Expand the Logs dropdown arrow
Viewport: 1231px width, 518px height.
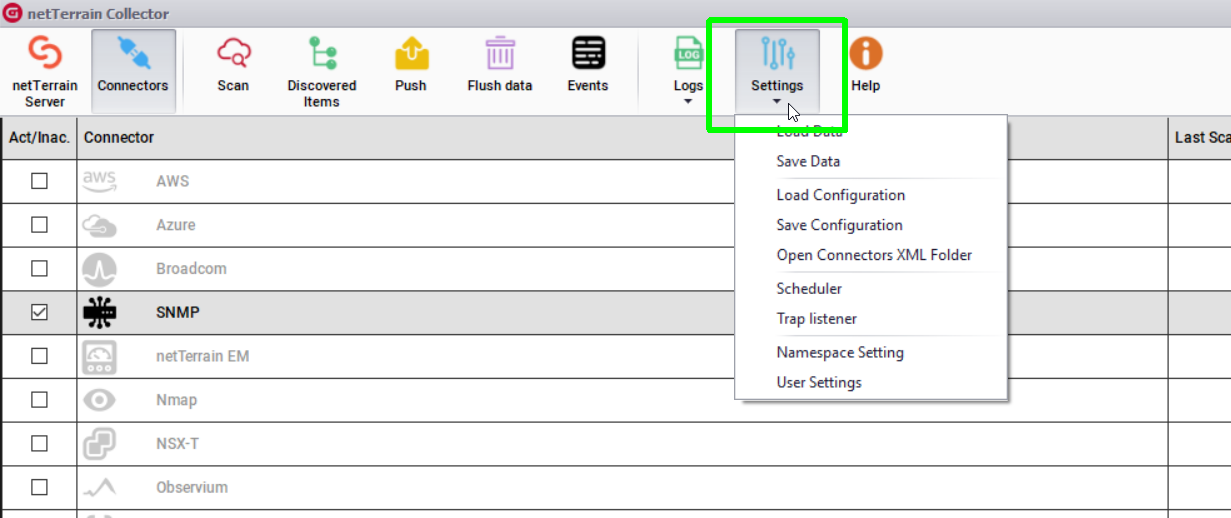688,101
